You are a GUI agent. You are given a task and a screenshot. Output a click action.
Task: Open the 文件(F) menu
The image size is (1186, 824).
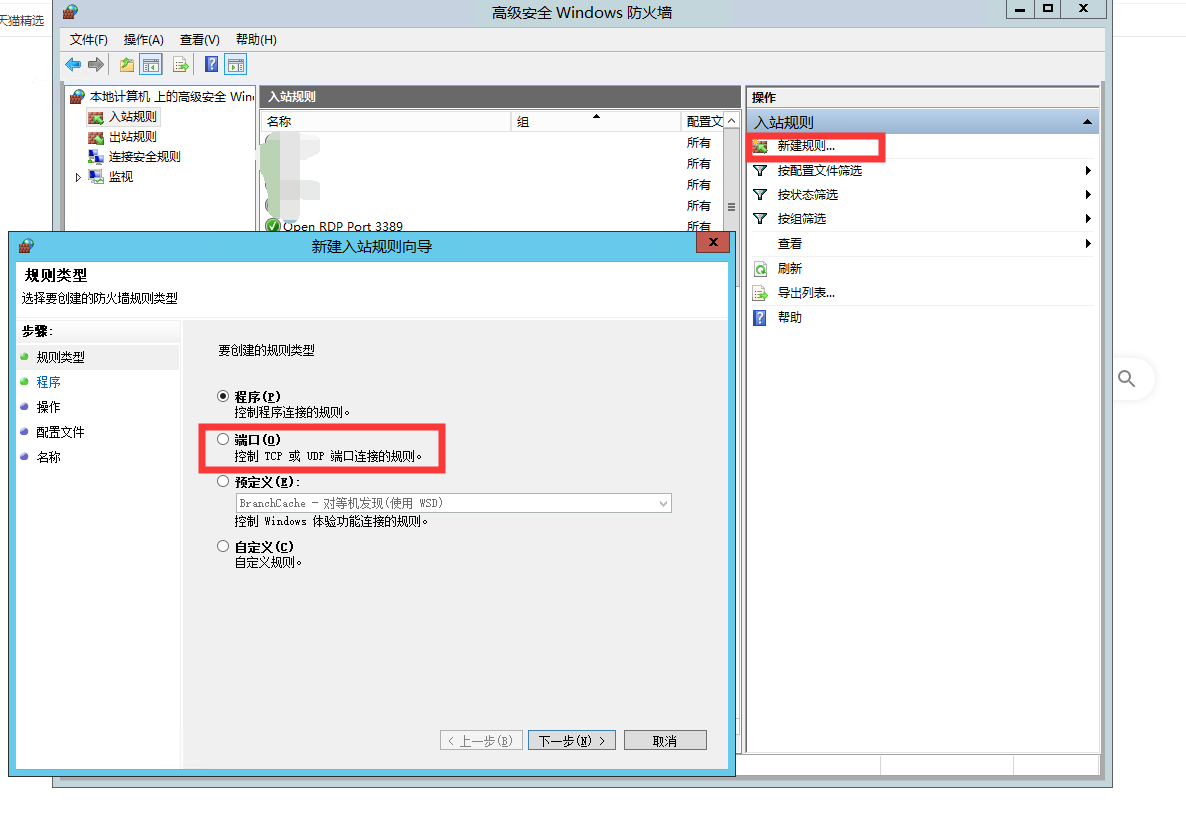click(88, 39)
